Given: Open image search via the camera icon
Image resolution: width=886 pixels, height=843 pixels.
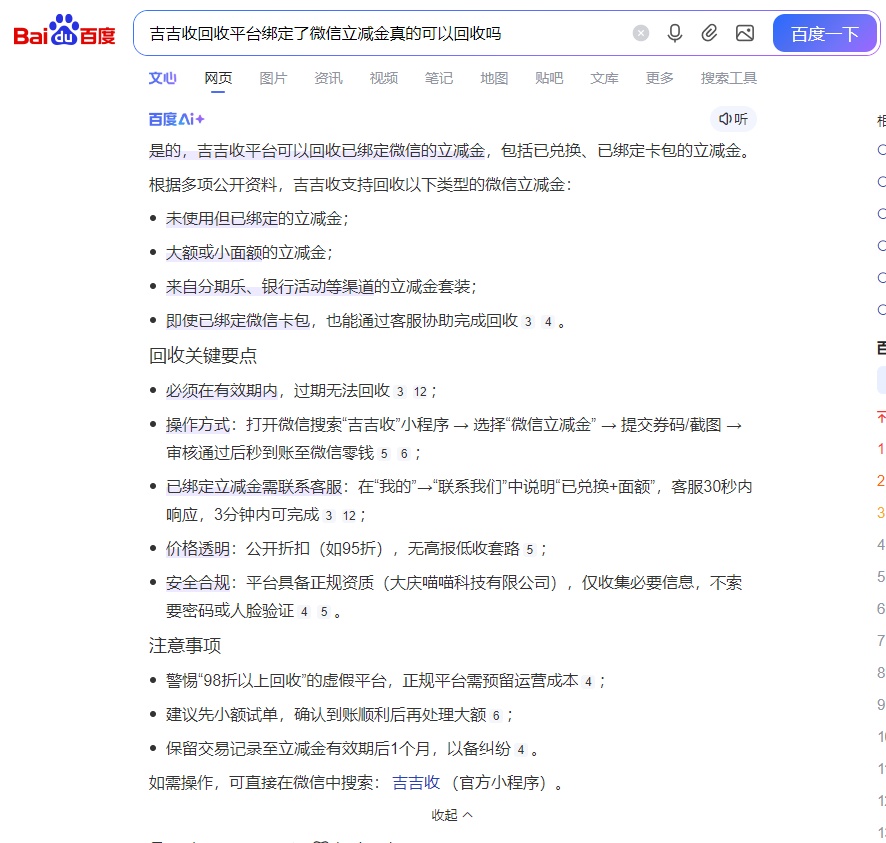Looking at the screenshot, I should (744, 33).
